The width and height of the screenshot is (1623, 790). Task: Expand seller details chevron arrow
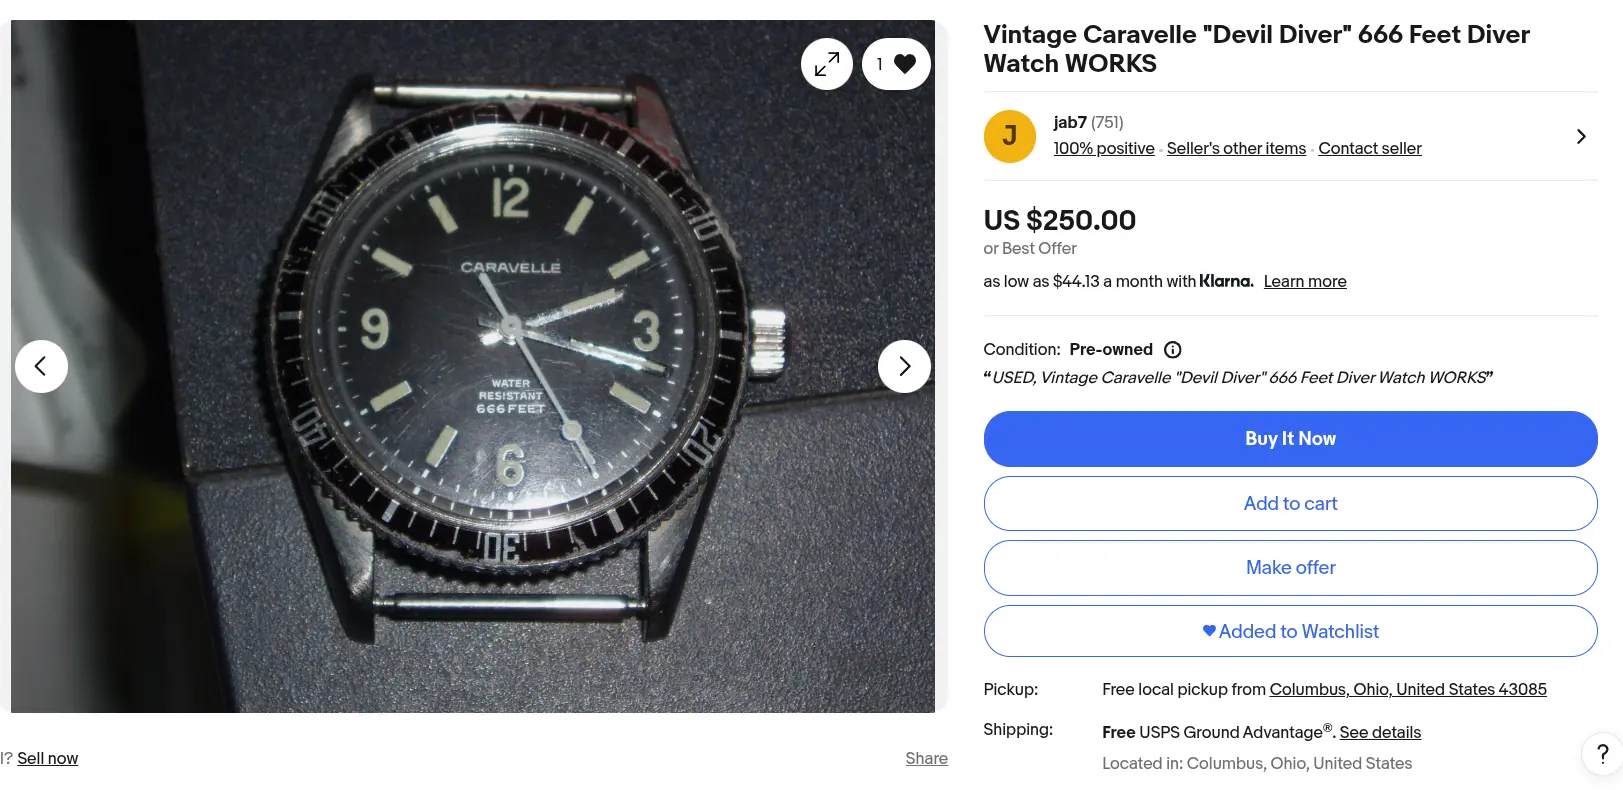coord(1581,136)
